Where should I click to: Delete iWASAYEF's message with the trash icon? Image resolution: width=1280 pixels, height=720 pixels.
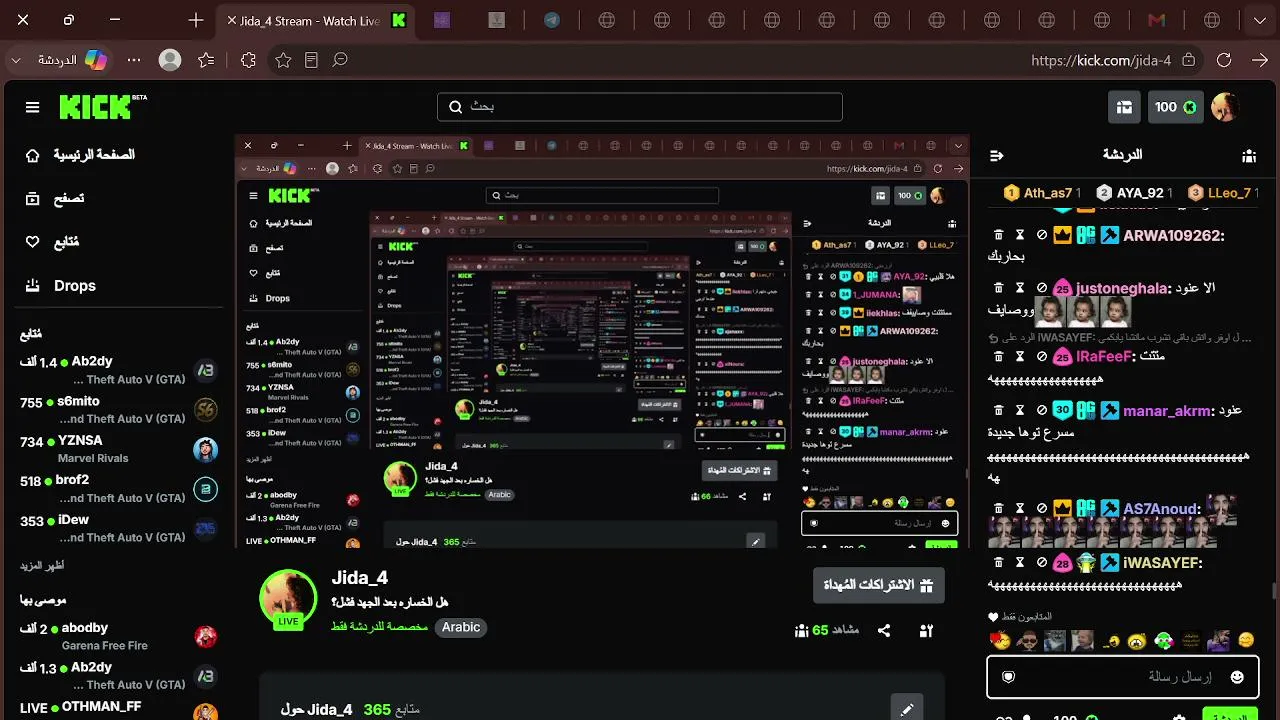(x=998, y=563)
